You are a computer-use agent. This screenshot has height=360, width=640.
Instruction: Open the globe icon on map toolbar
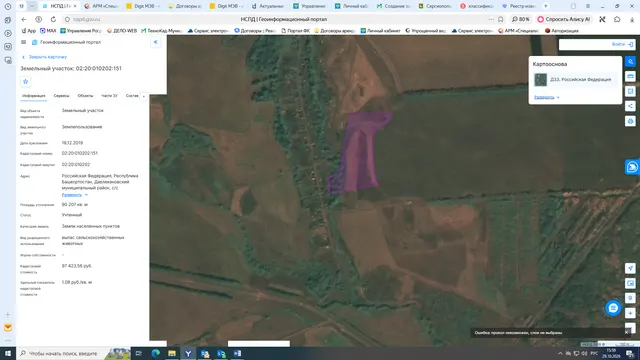pos(630,121)
